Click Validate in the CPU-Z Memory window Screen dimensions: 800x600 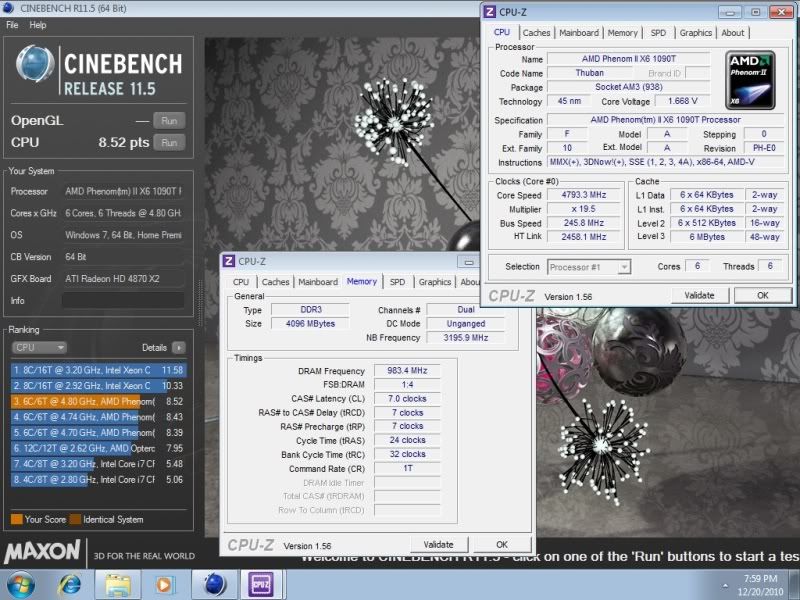(438, 544)
